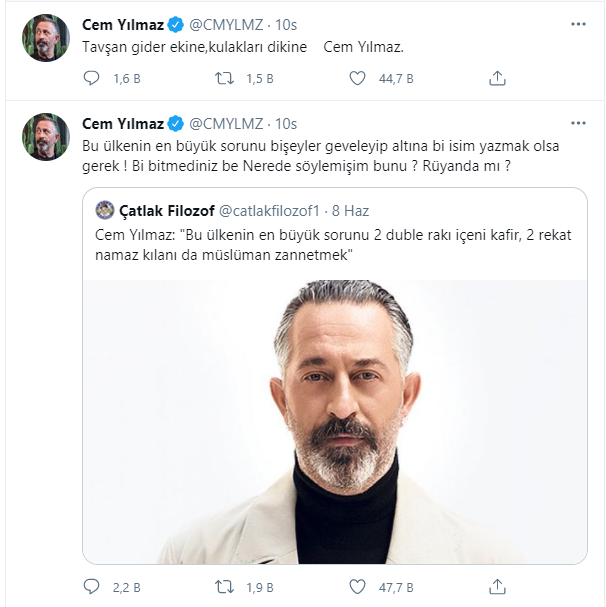
Task: Open Çatlak Filozof small avatar
Action: pyautogui.click(x=105, y=210)
